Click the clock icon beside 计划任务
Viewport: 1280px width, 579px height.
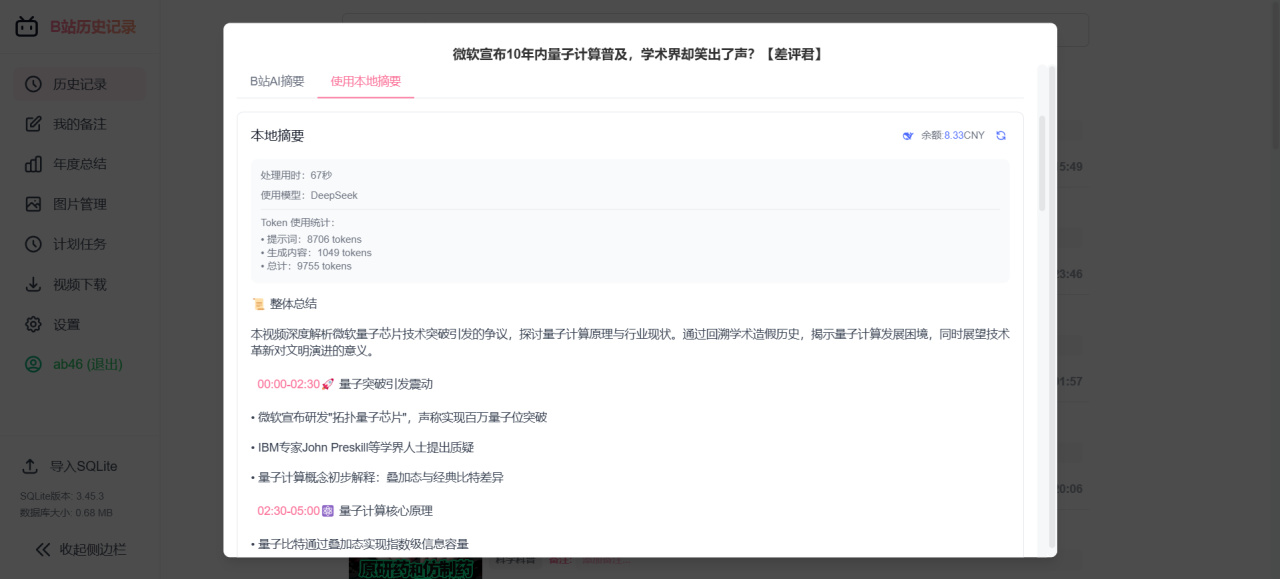[33, 244]
